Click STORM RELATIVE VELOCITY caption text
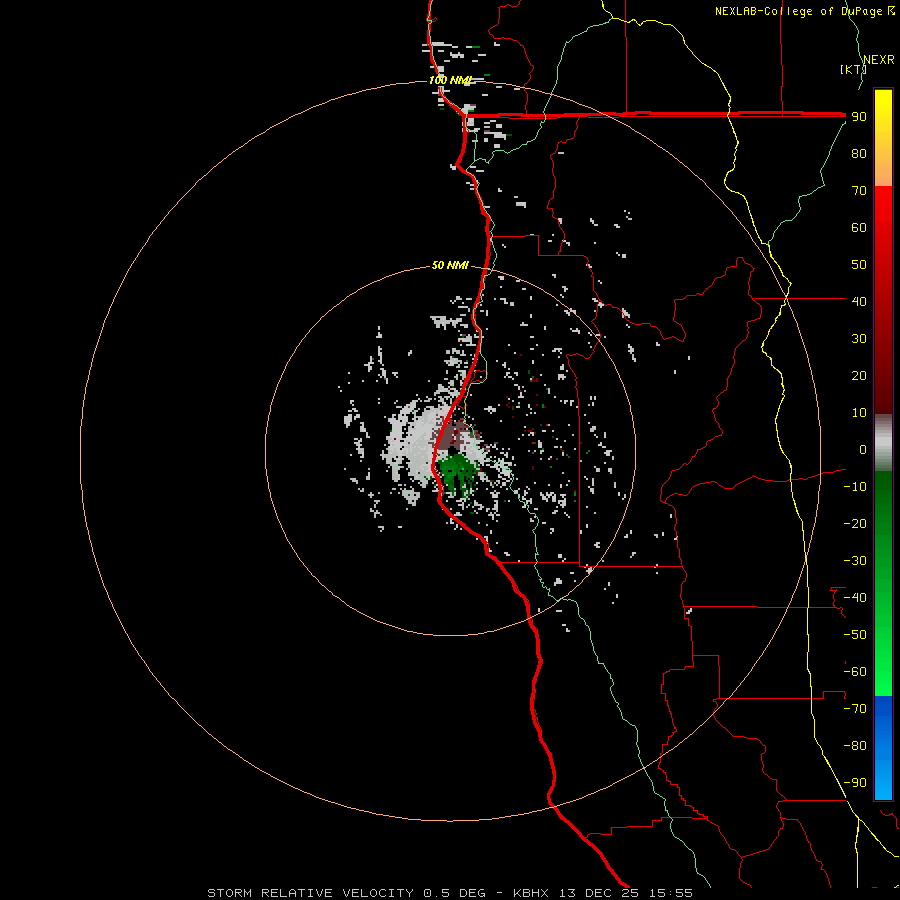The image size is (900, 900). (311, 893)
